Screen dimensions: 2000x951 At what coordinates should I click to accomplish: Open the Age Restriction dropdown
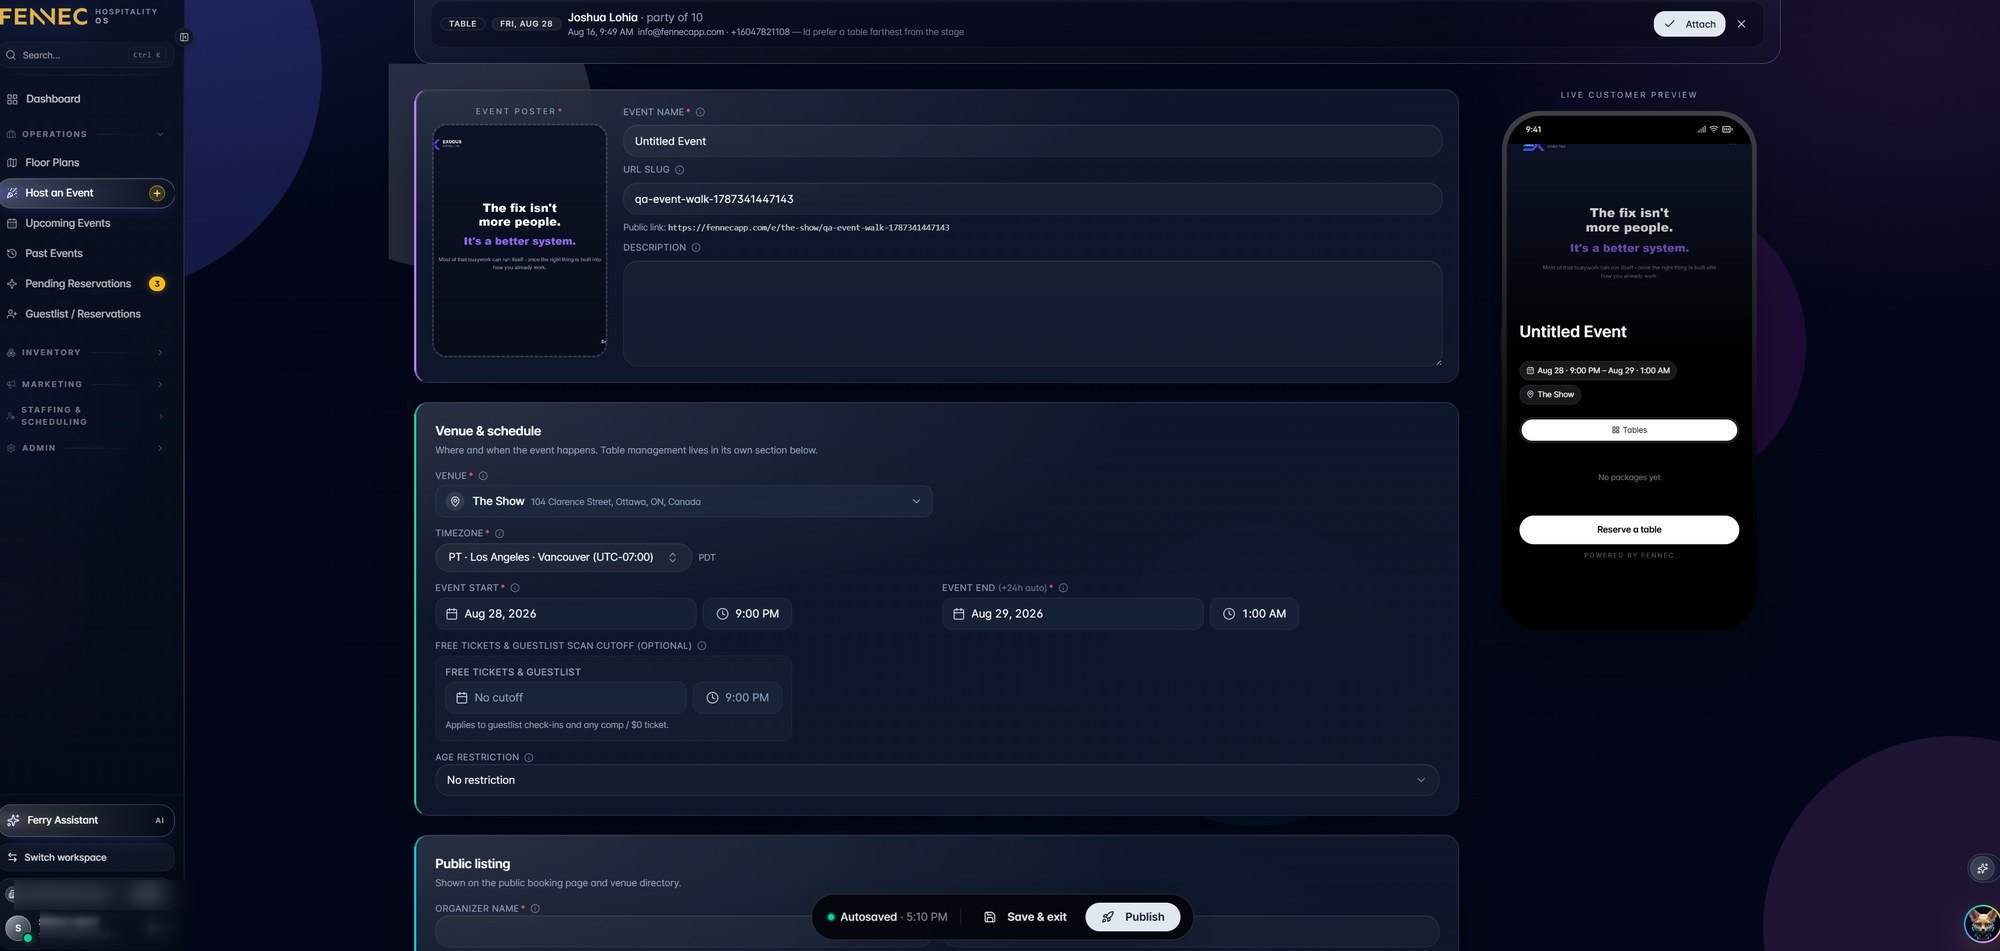coord(936,780)
